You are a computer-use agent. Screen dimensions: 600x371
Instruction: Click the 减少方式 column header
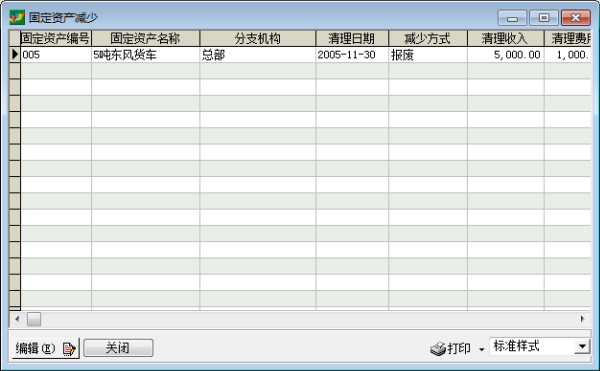(x=428, y=38)
